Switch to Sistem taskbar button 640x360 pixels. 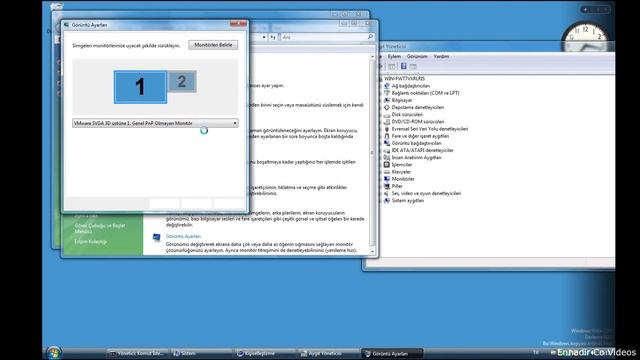coord(201,353)
